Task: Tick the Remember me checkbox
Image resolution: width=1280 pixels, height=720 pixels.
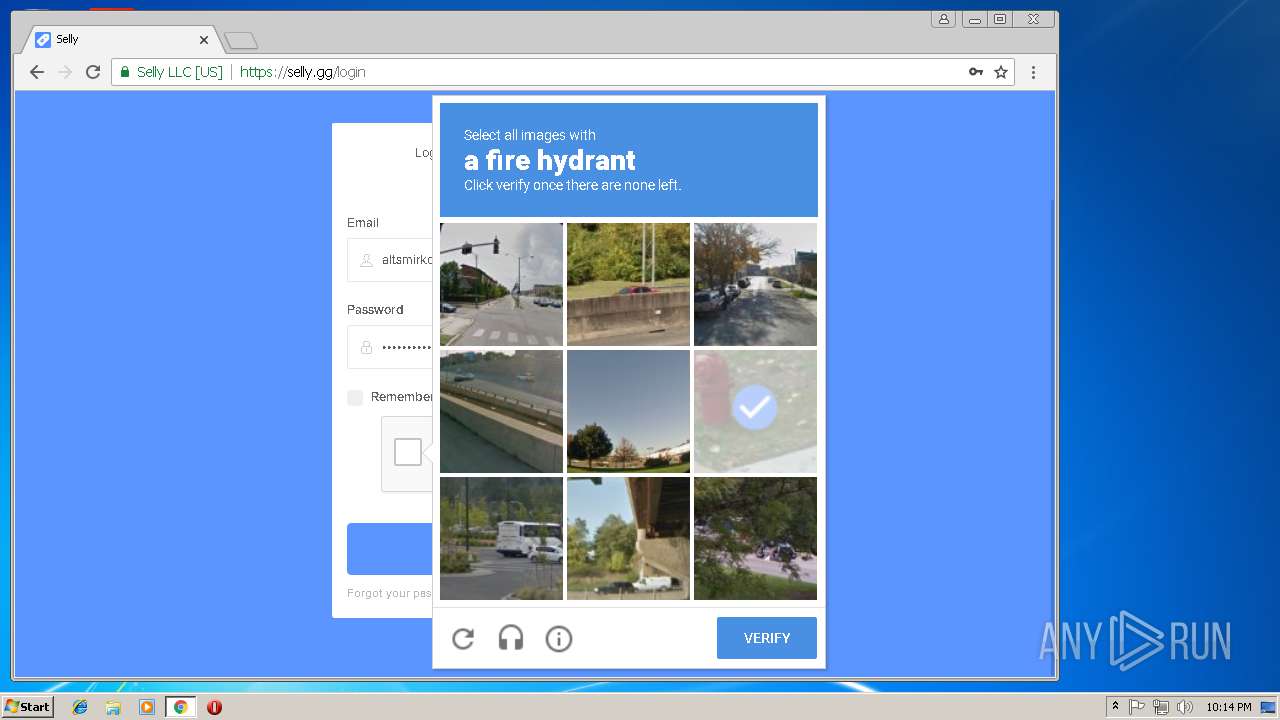Action: click(x=355, y=397)
